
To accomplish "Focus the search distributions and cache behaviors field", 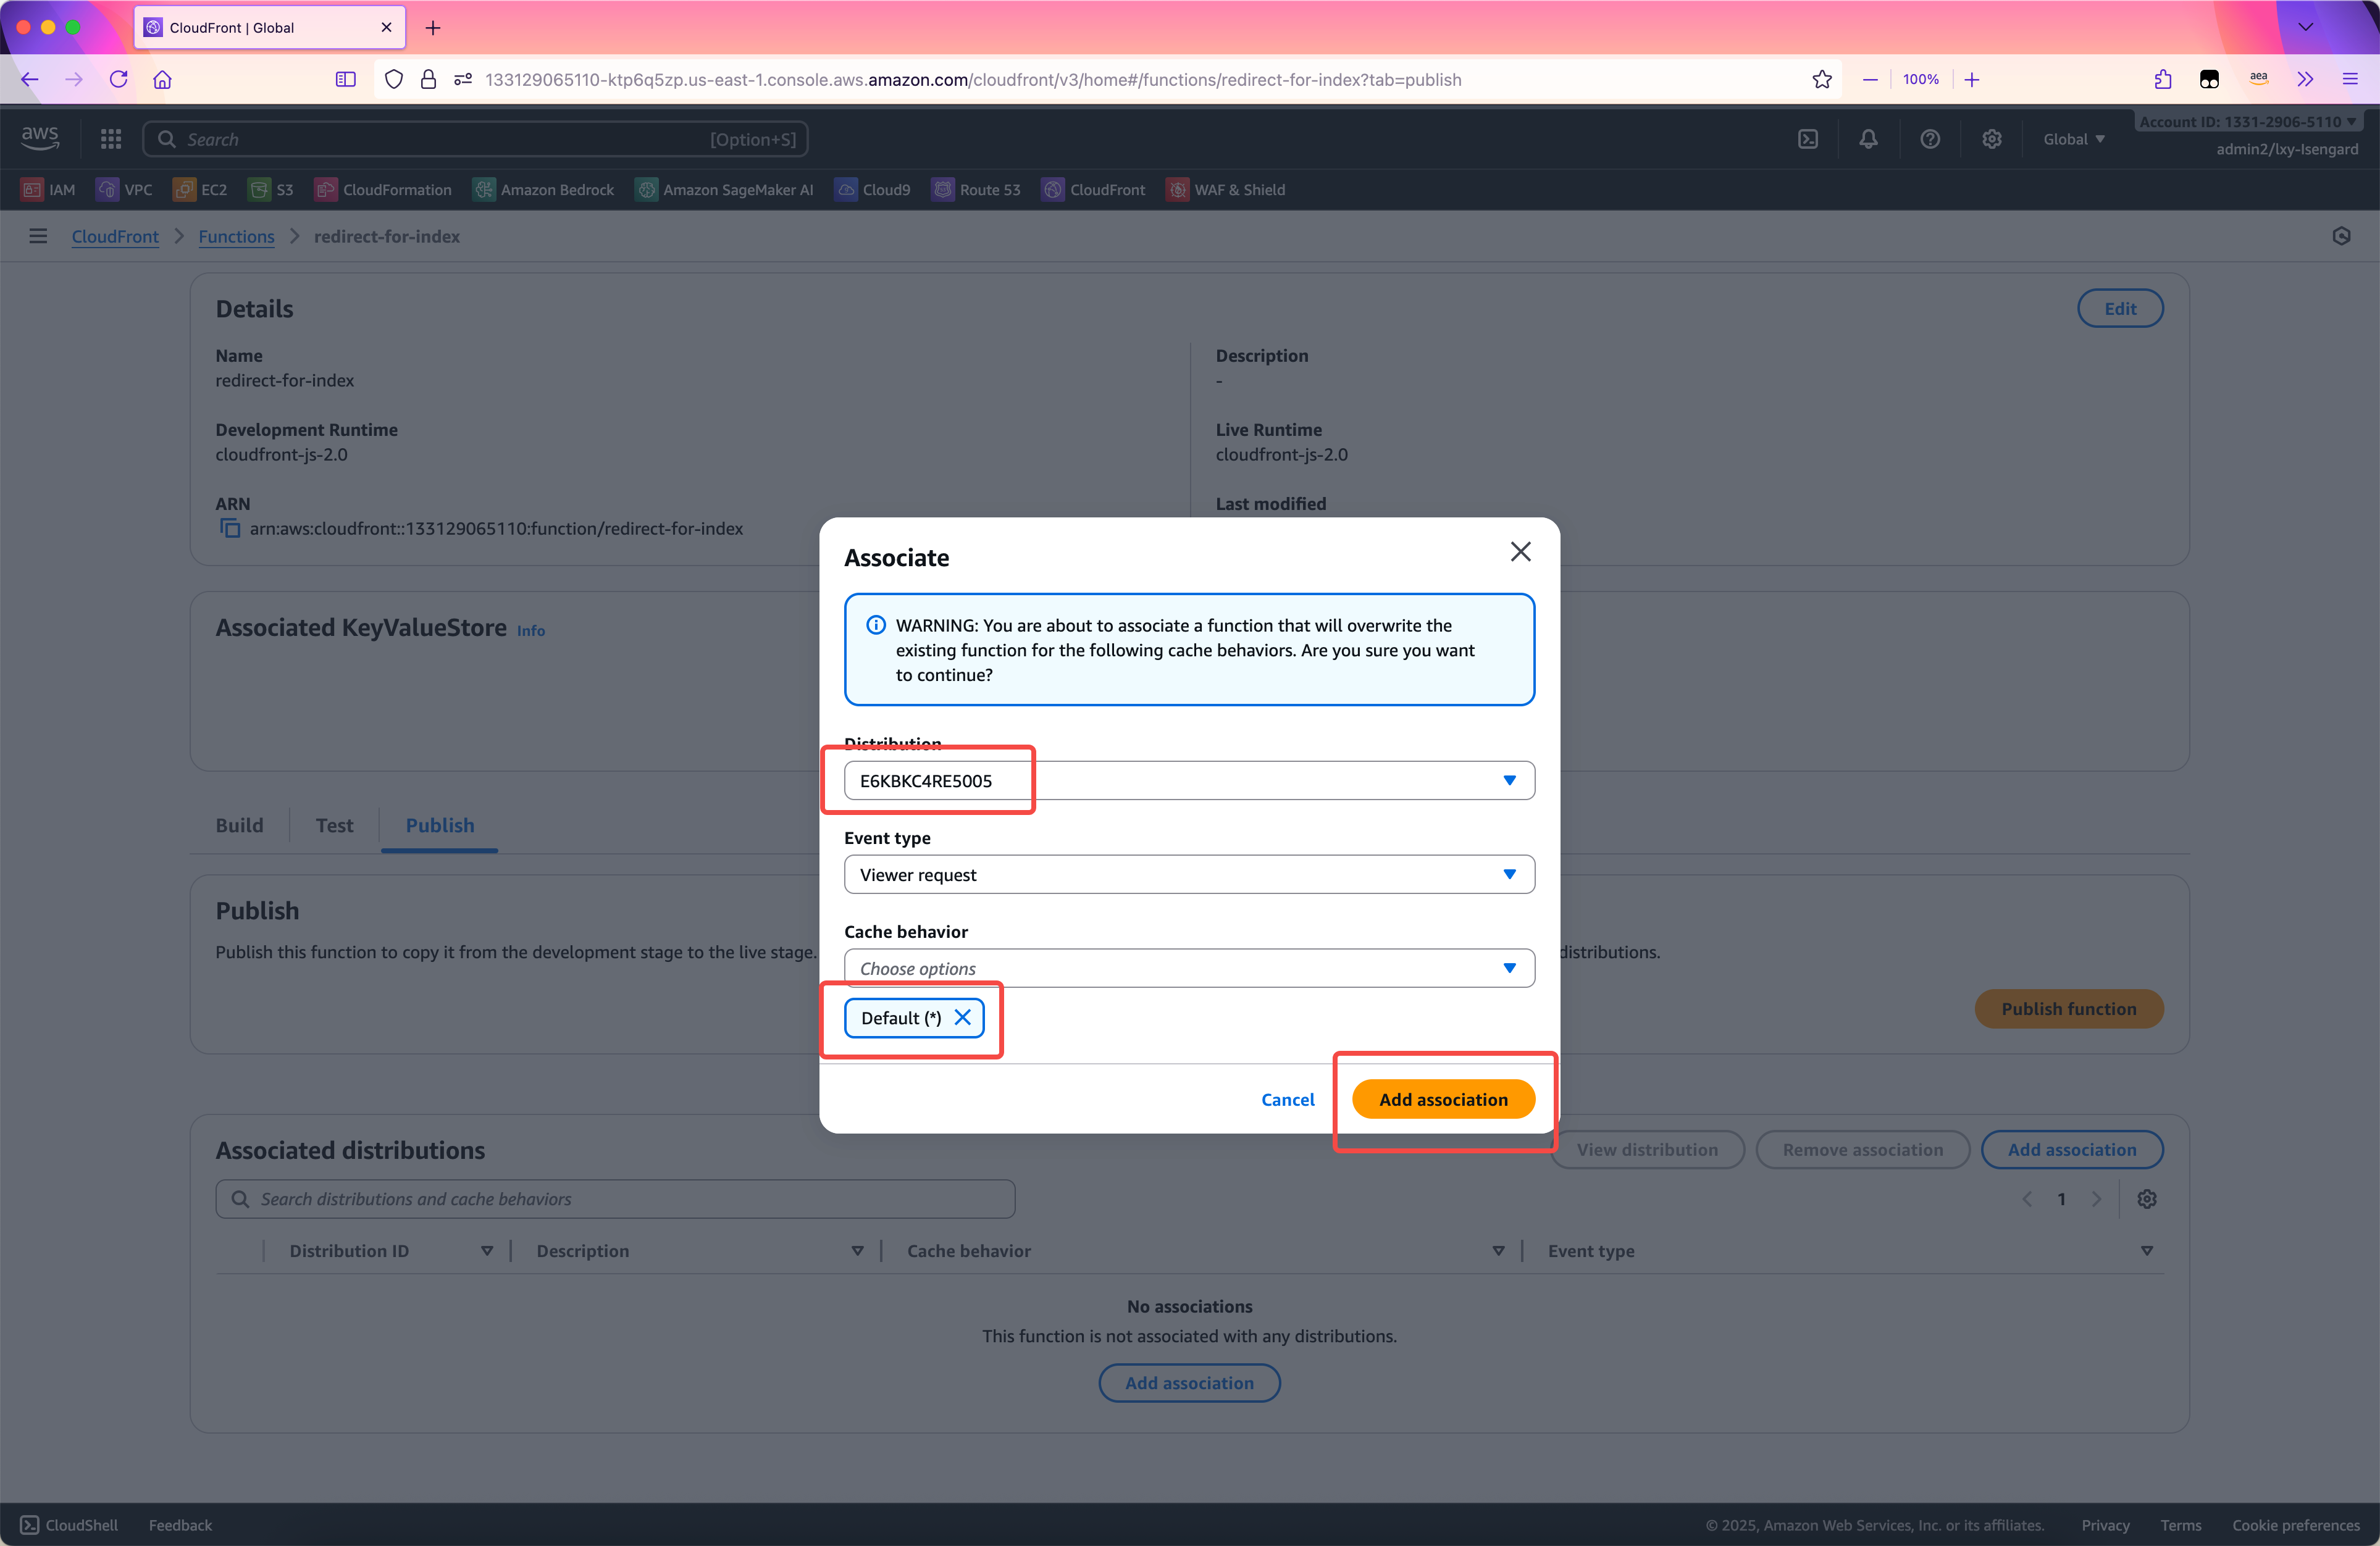I will pyautogui.click(x=615, y=1198).
